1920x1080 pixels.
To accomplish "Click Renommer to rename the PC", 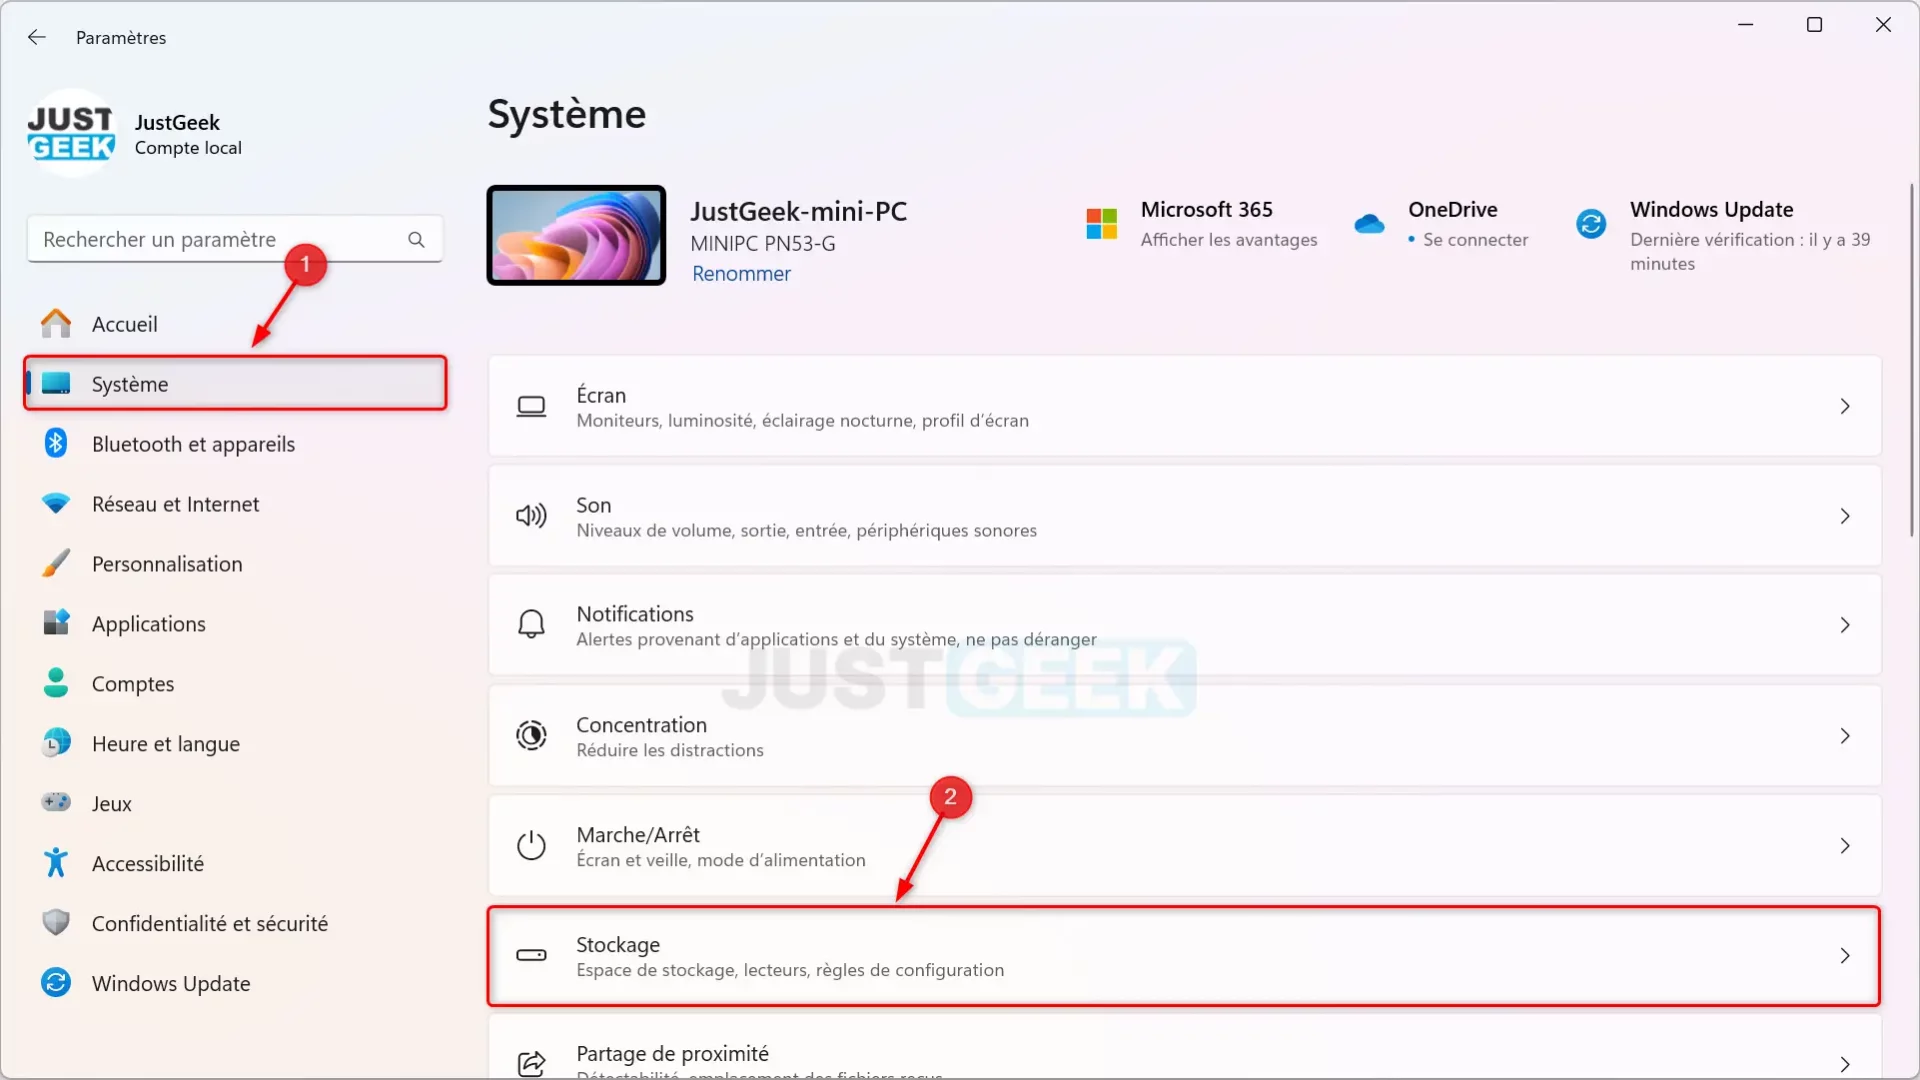I will click(x=741, y=274).
